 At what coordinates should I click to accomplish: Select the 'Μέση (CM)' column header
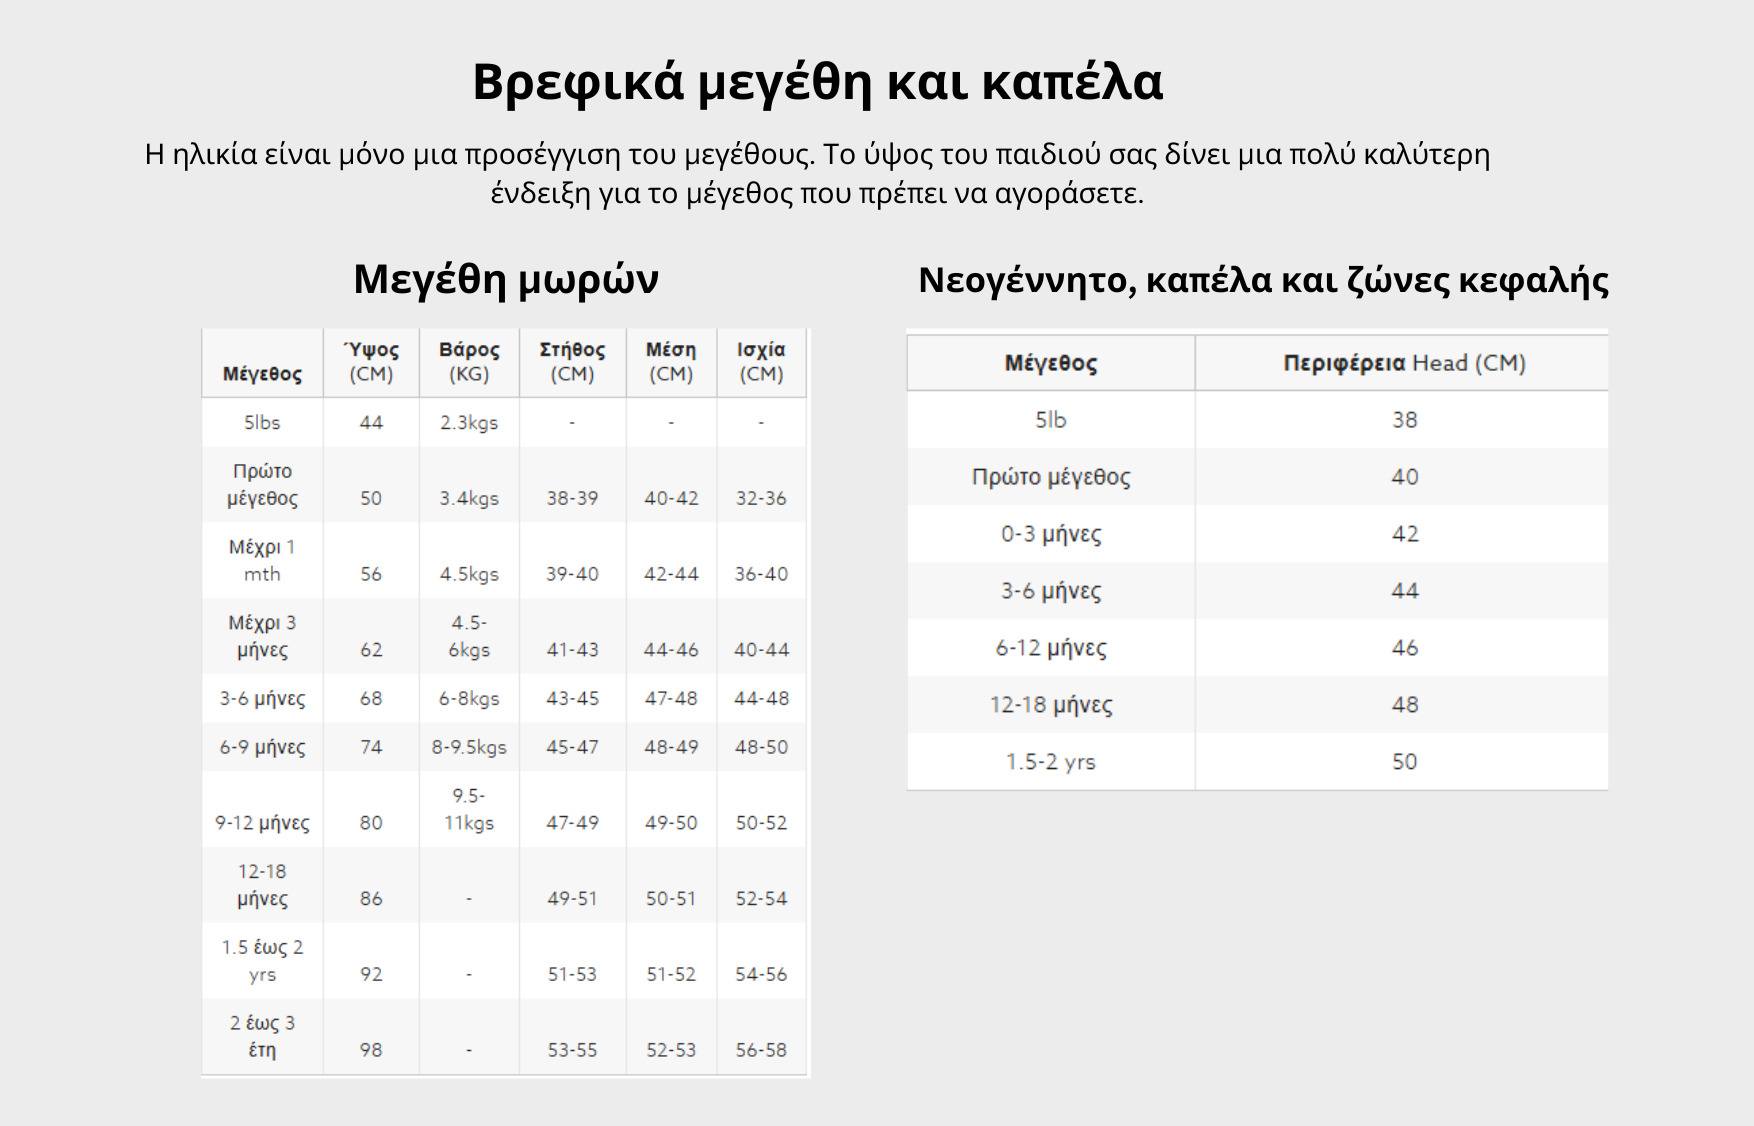point(671,362)
